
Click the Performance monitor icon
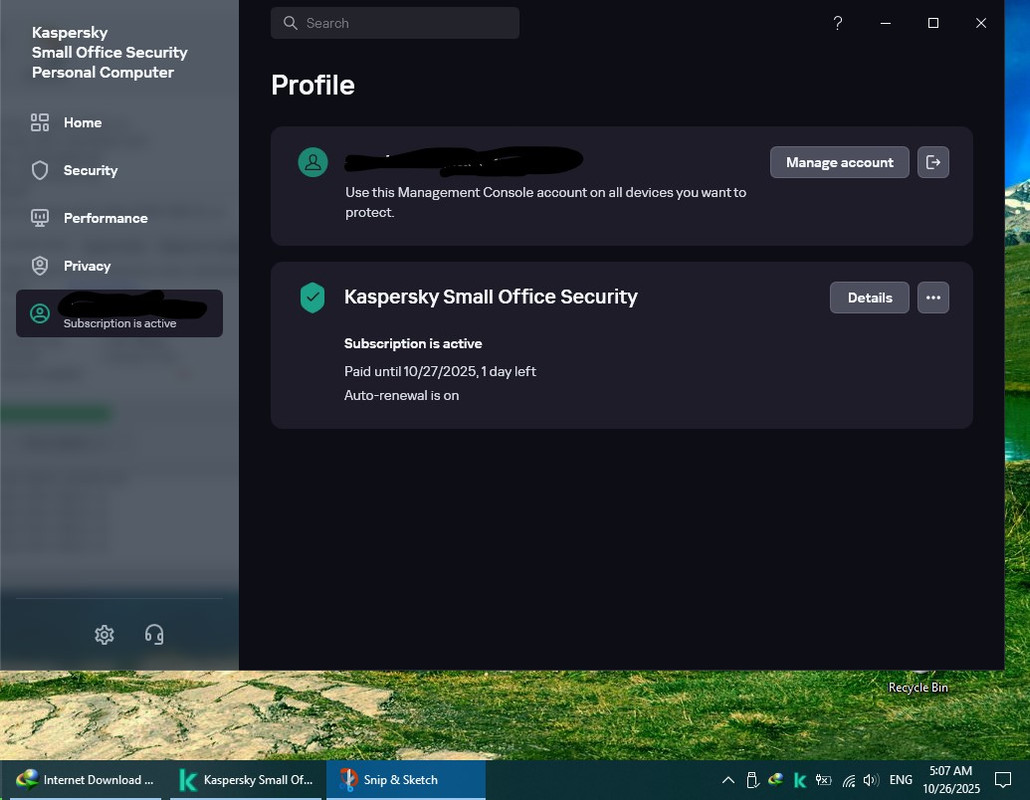tap(39, 218)
